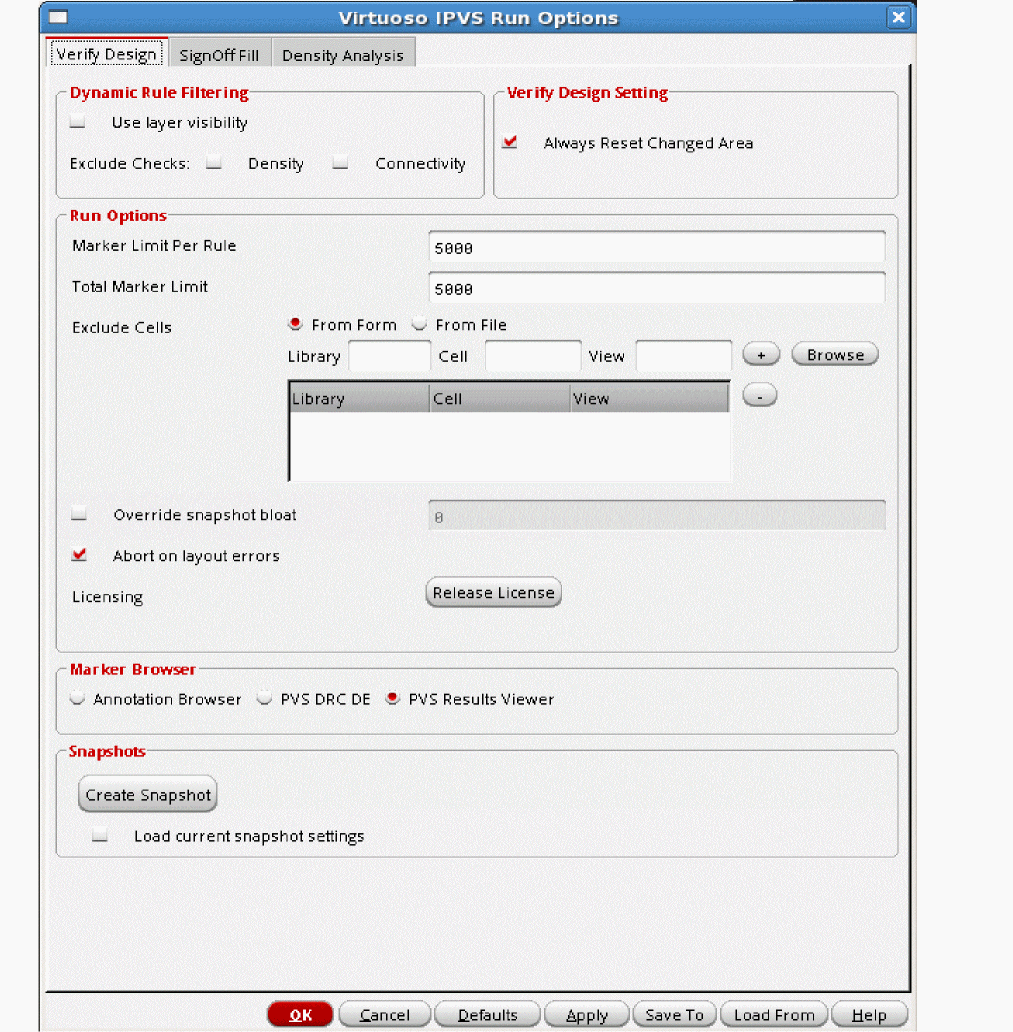
Task: Close the IPVS Run Options dialog
Action: (898, 18)
